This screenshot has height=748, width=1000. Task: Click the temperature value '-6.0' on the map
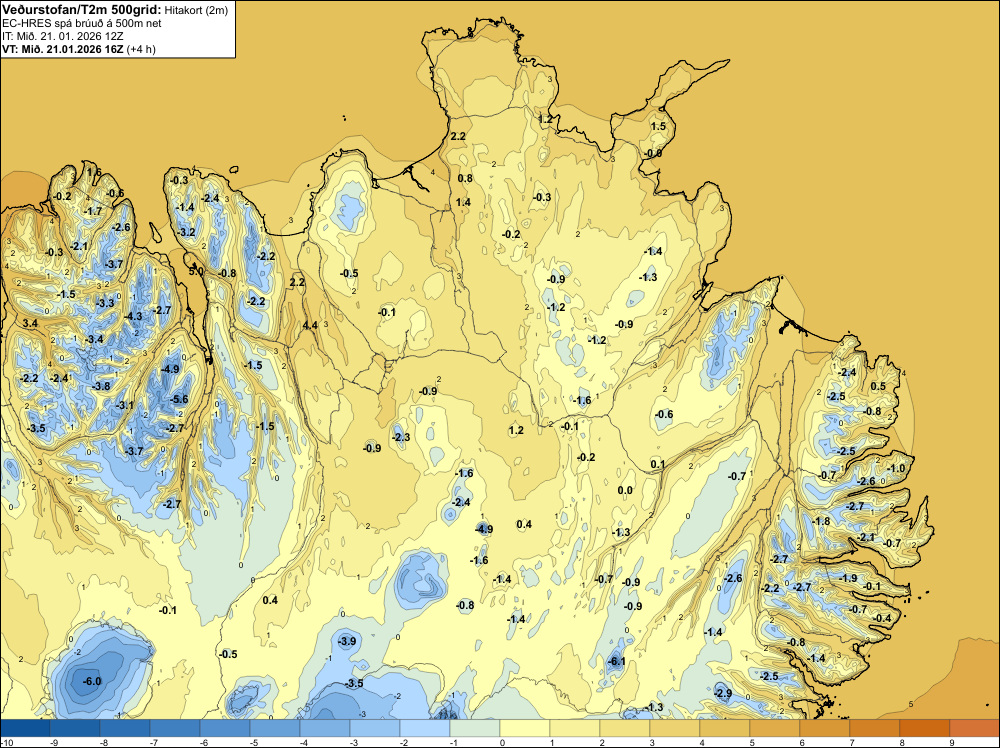[x=92, y=681]
